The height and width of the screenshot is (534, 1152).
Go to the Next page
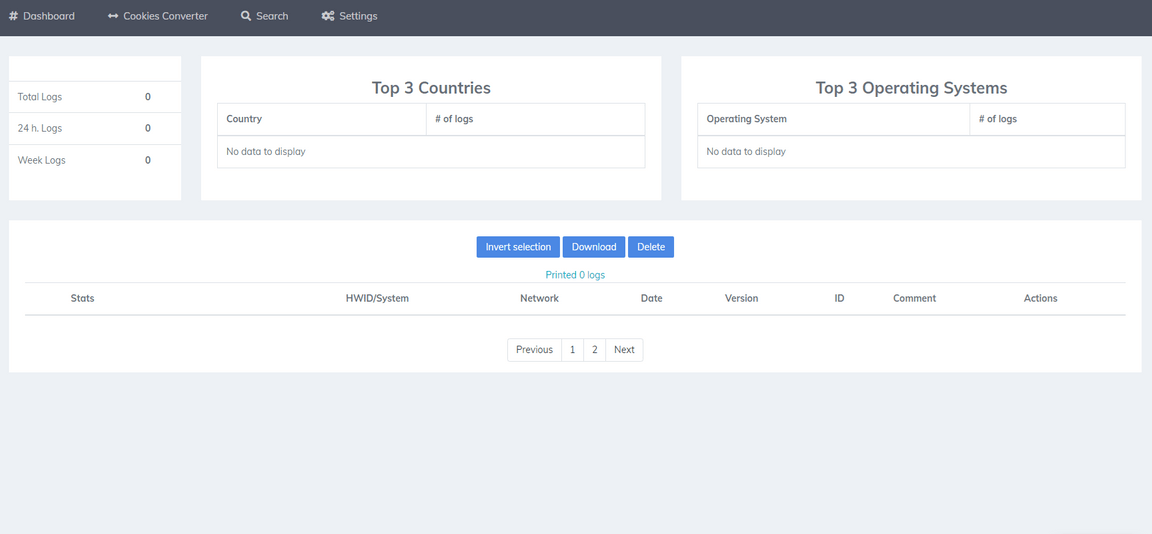click(624, 350)
